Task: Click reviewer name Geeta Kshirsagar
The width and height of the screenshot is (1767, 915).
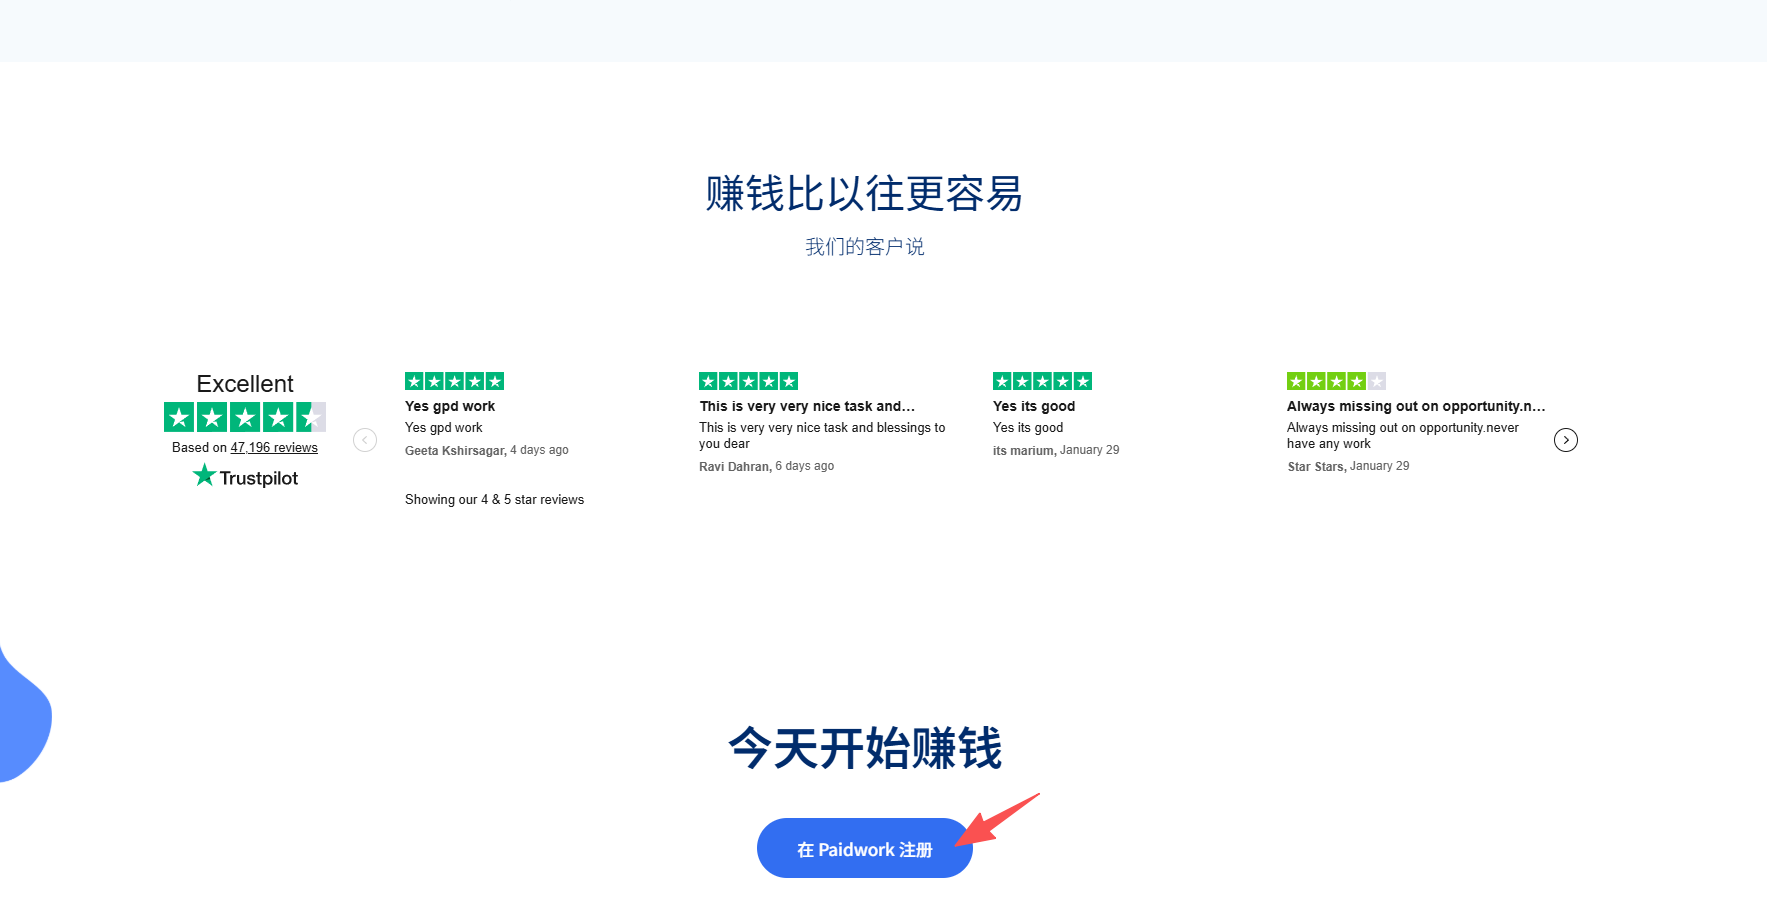Action: [x=456, y=450]
